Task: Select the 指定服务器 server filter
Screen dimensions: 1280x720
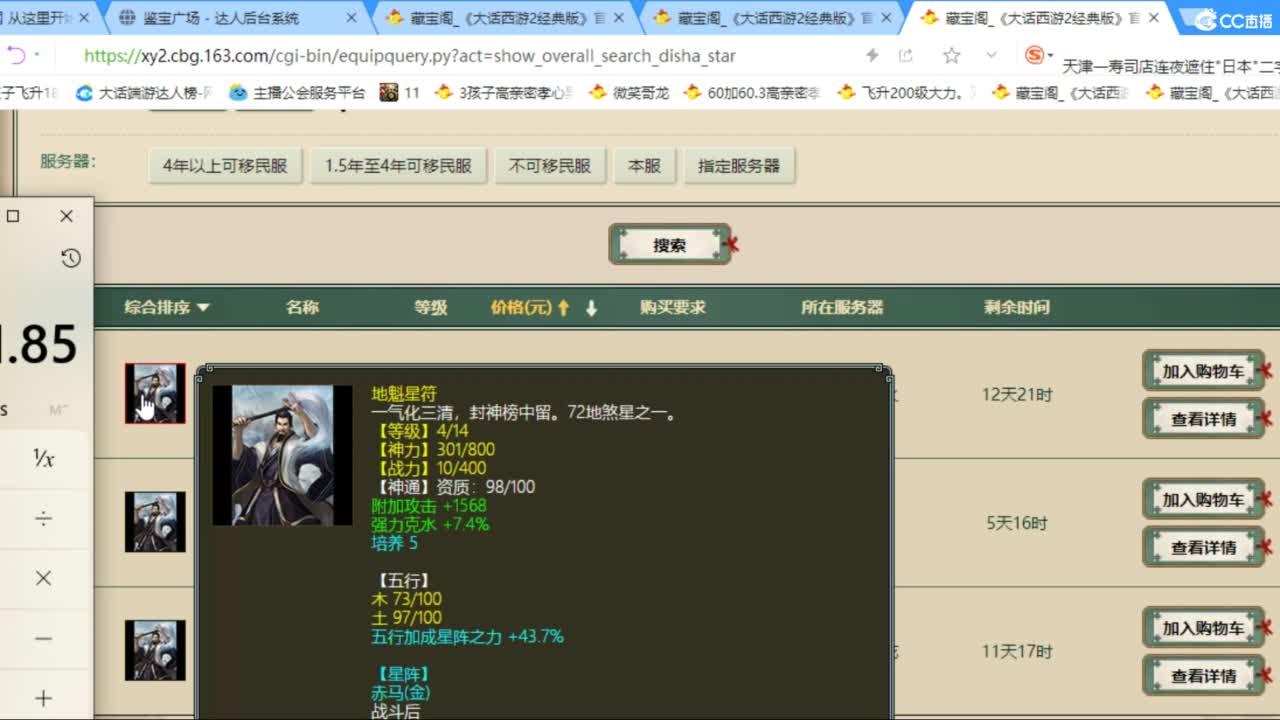Action: coord(739,166)
